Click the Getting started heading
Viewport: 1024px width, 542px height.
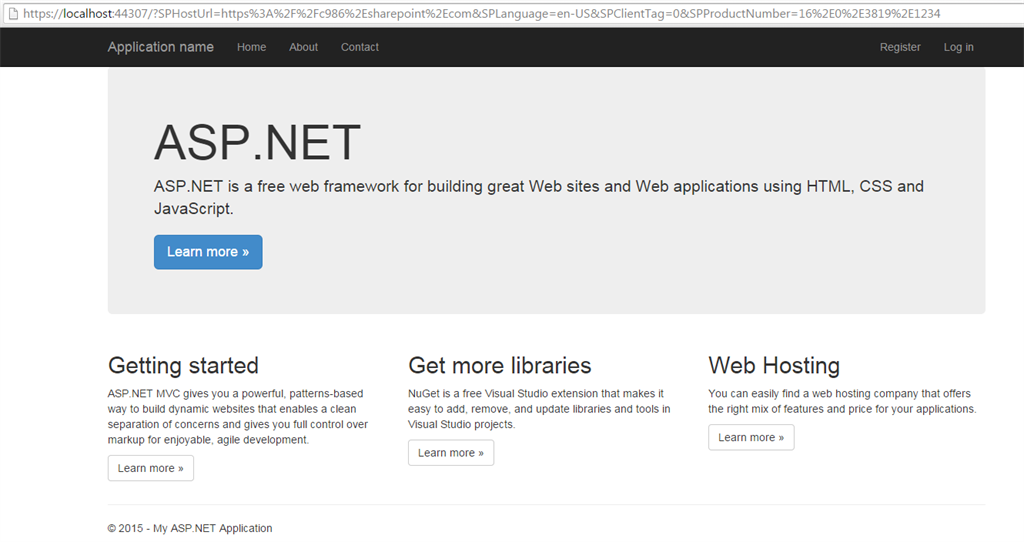184,365
